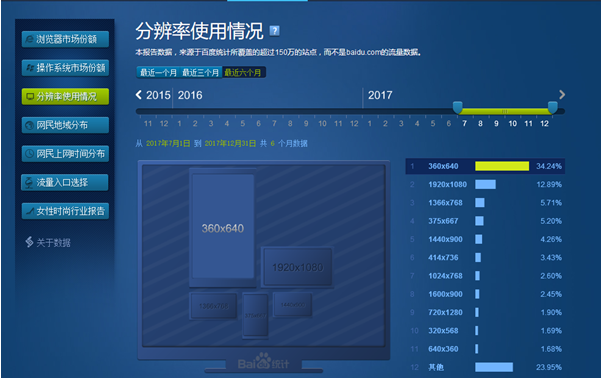Open 操作系统市场份额 sidebar menu item
601x378 pixels.
65,68
